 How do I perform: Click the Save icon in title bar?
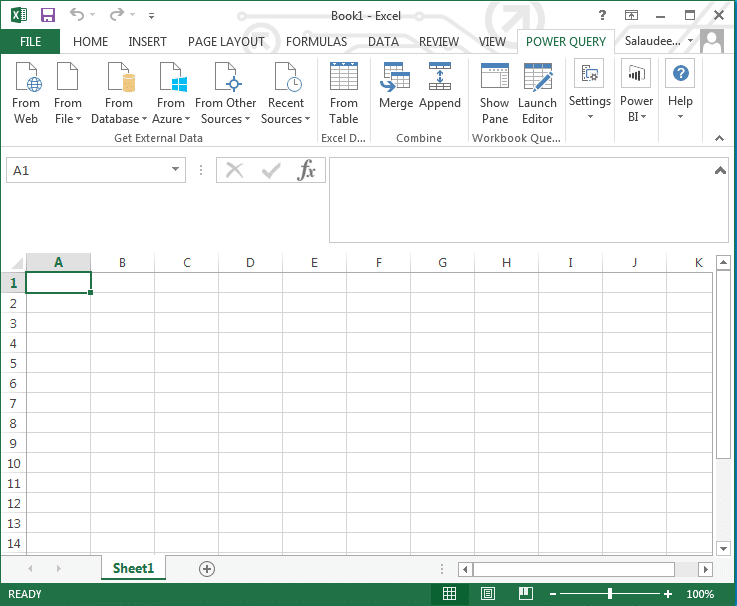pyautogui.click(x=48, y=15)
